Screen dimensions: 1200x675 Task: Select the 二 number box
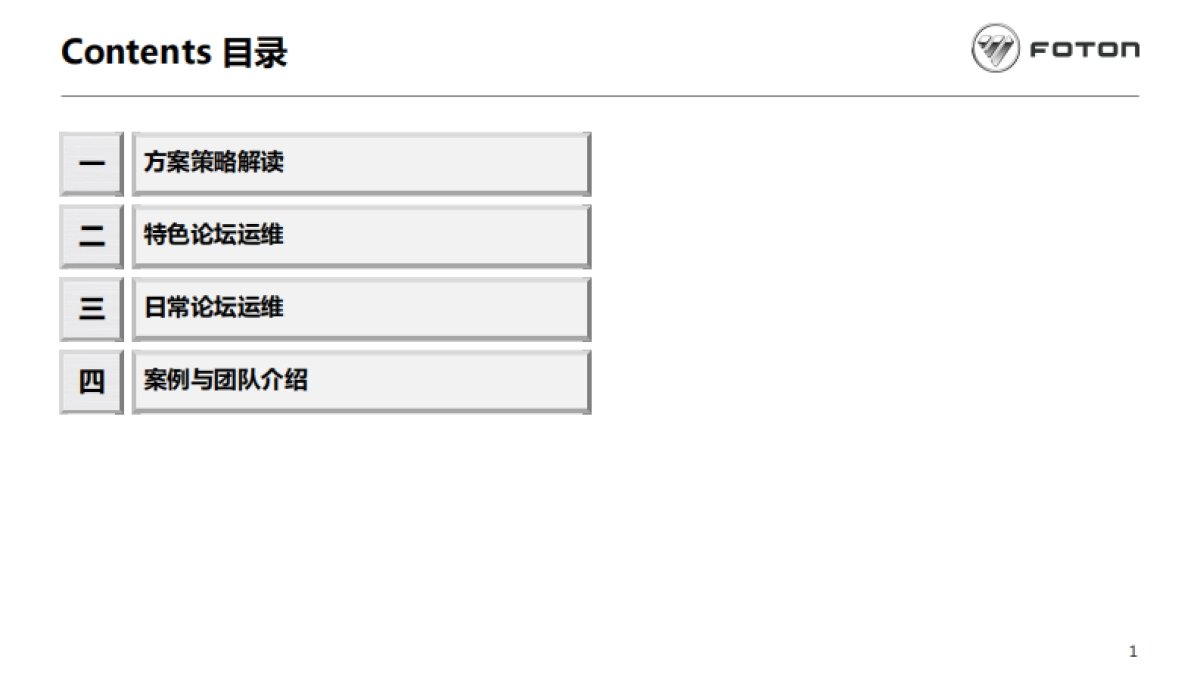pyautogui.click(x=91, y=236)
